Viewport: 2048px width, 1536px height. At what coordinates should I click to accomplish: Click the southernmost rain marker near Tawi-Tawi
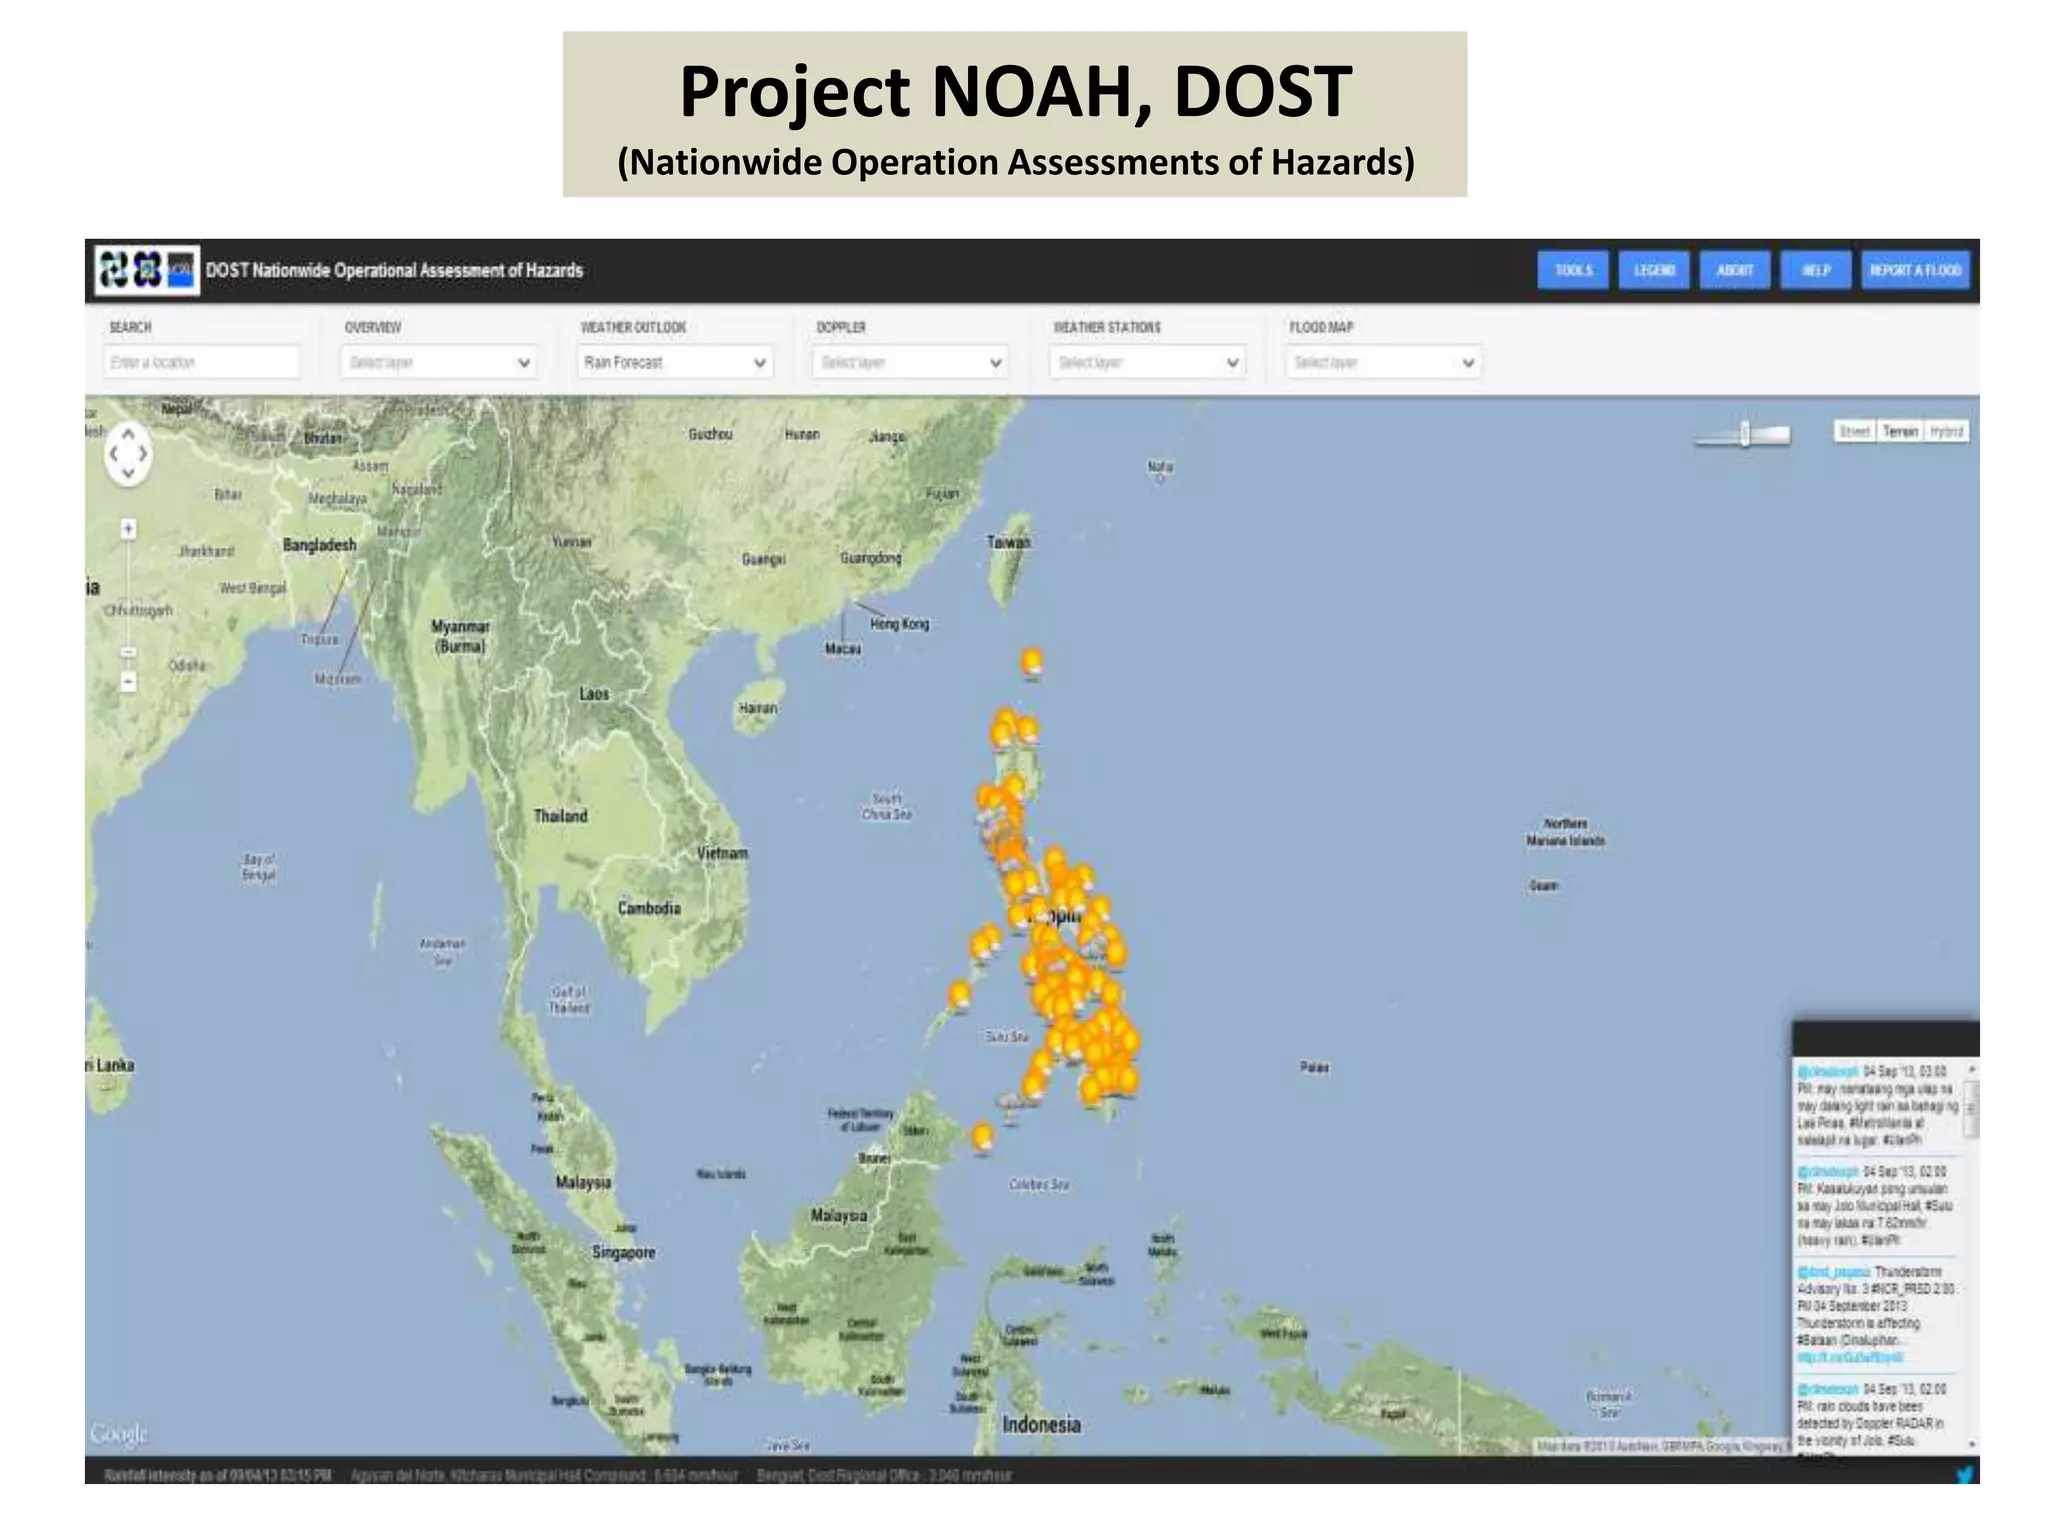[x=983, y=1138]
